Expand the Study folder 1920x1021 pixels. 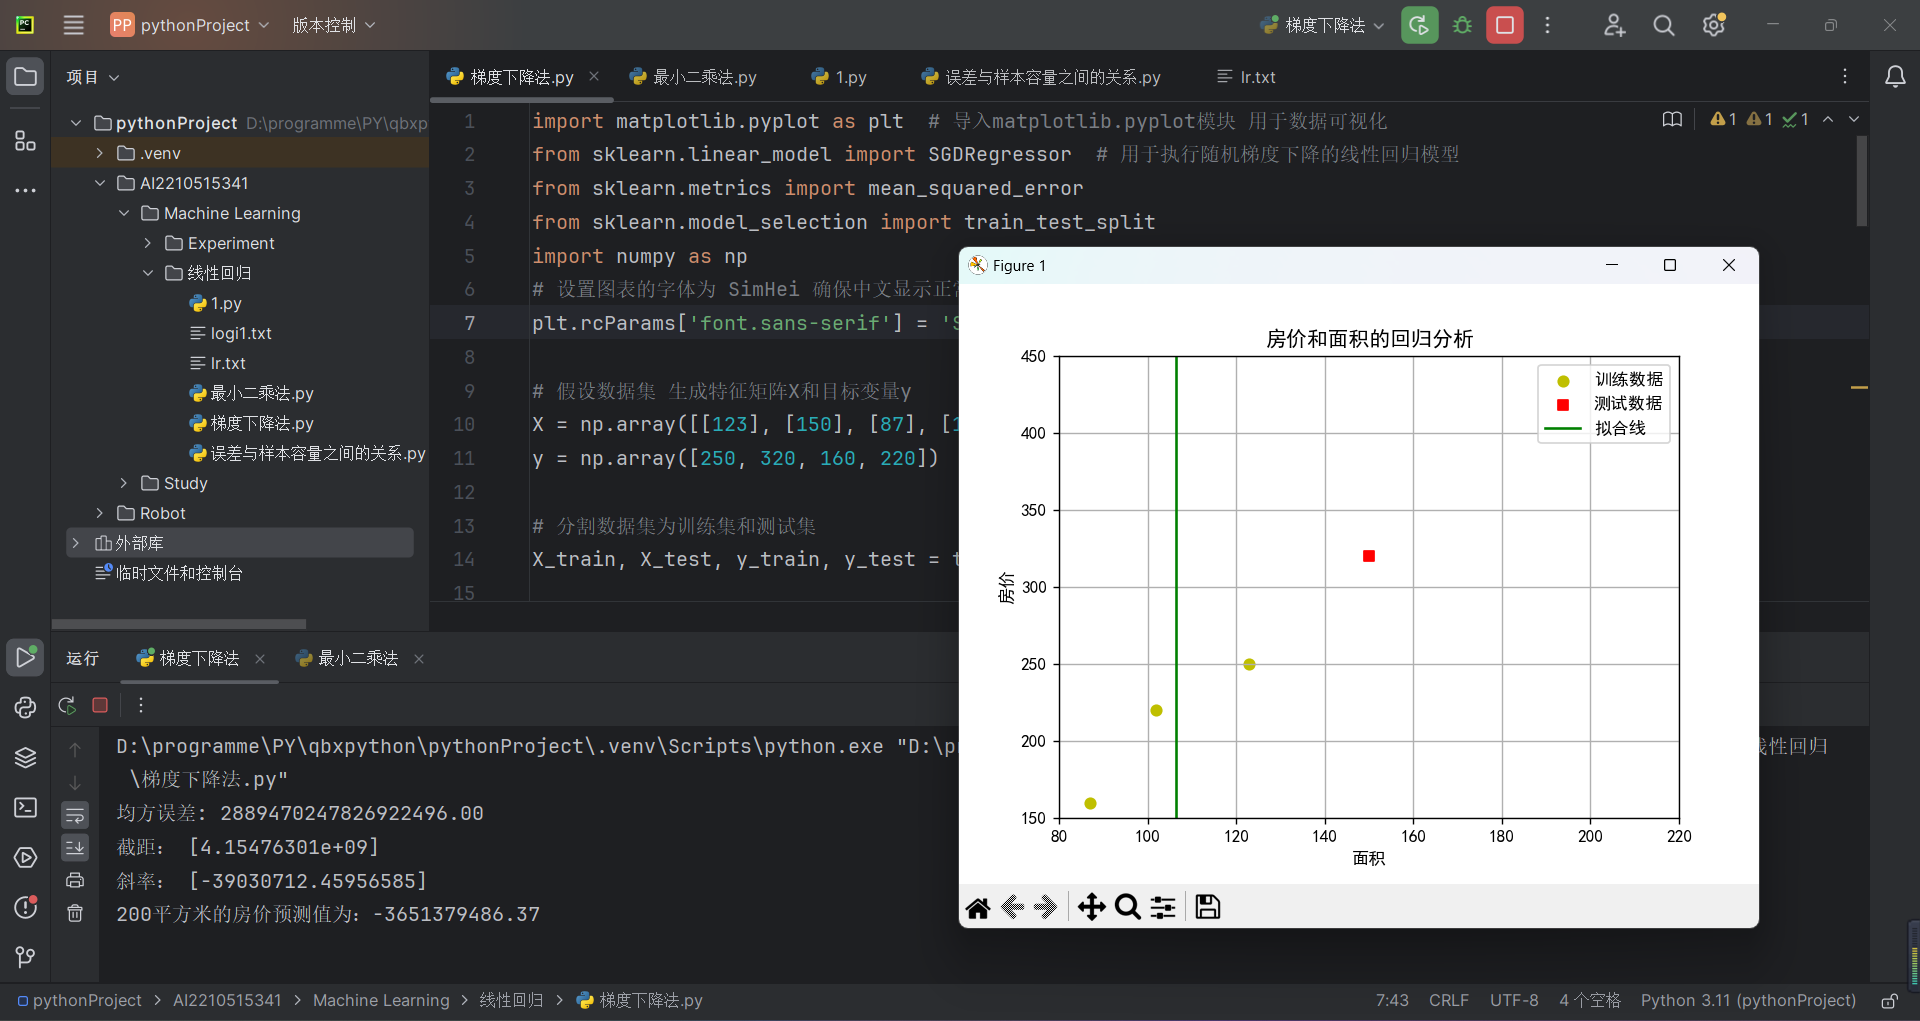[123, 483]
